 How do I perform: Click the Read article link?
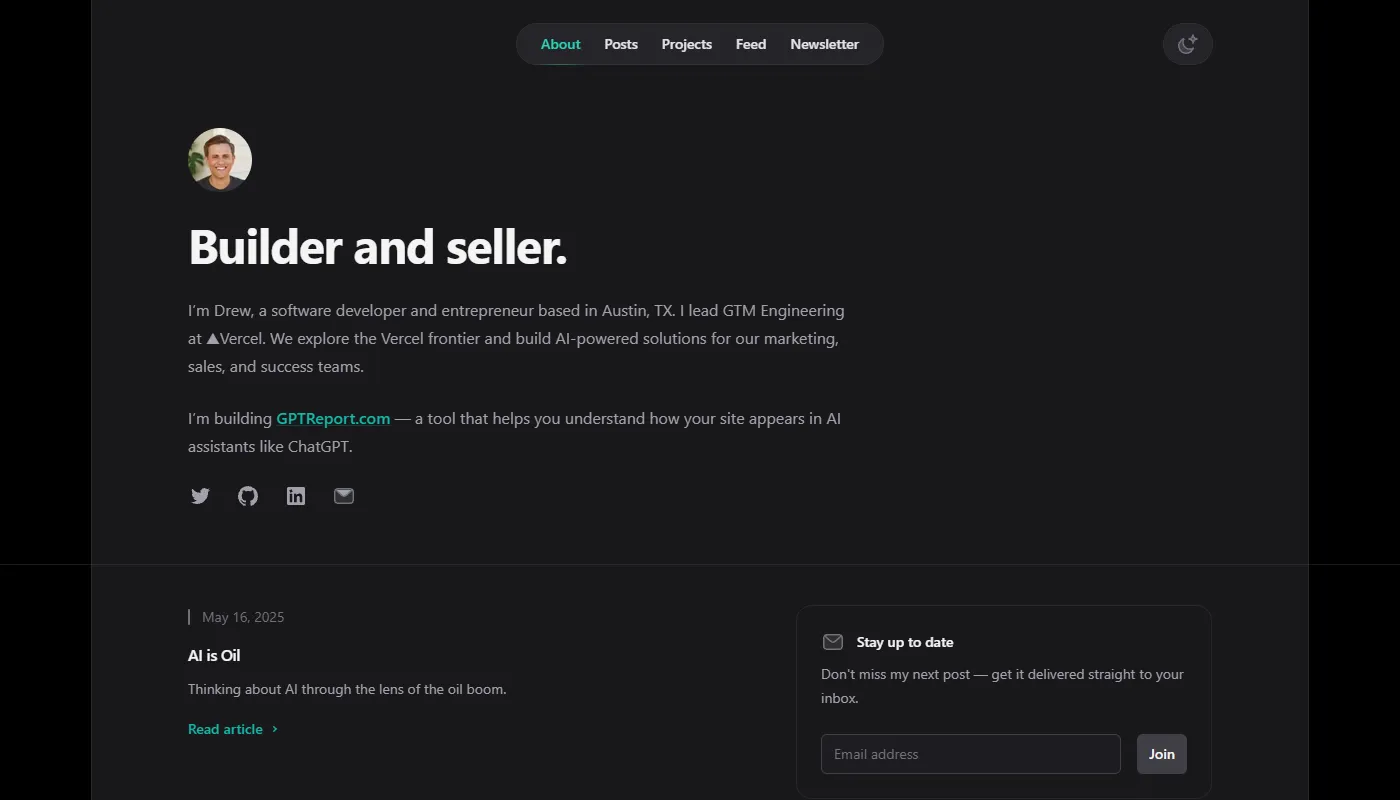[225, 729]
